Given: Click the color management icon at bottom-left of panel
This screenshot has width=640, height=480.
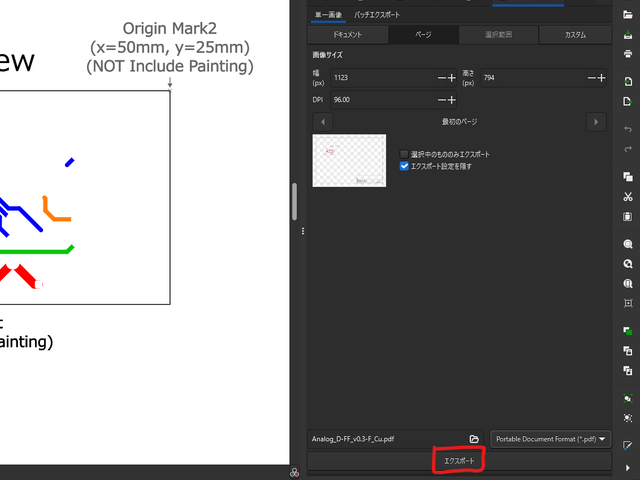Looking at the screenshot, I should (x=295, y=472).
